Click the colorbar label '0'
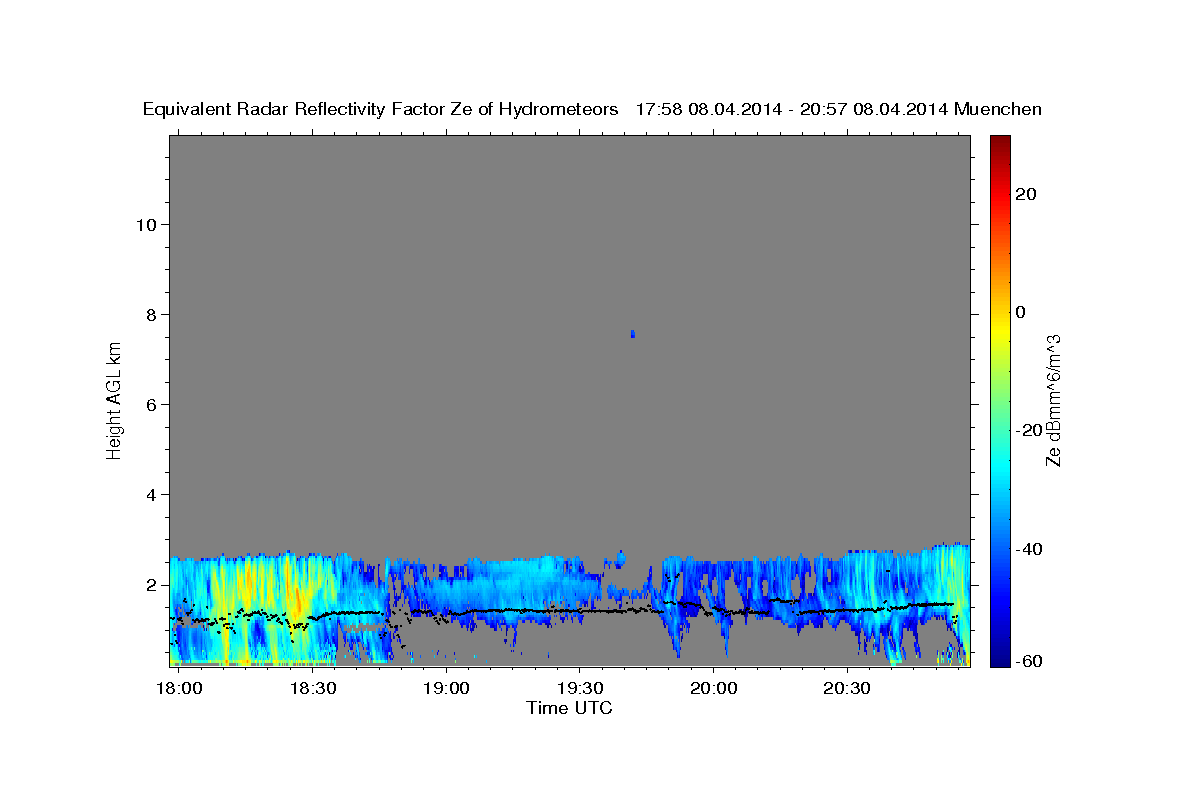 pyautogui.click(x=1021, y=312)
